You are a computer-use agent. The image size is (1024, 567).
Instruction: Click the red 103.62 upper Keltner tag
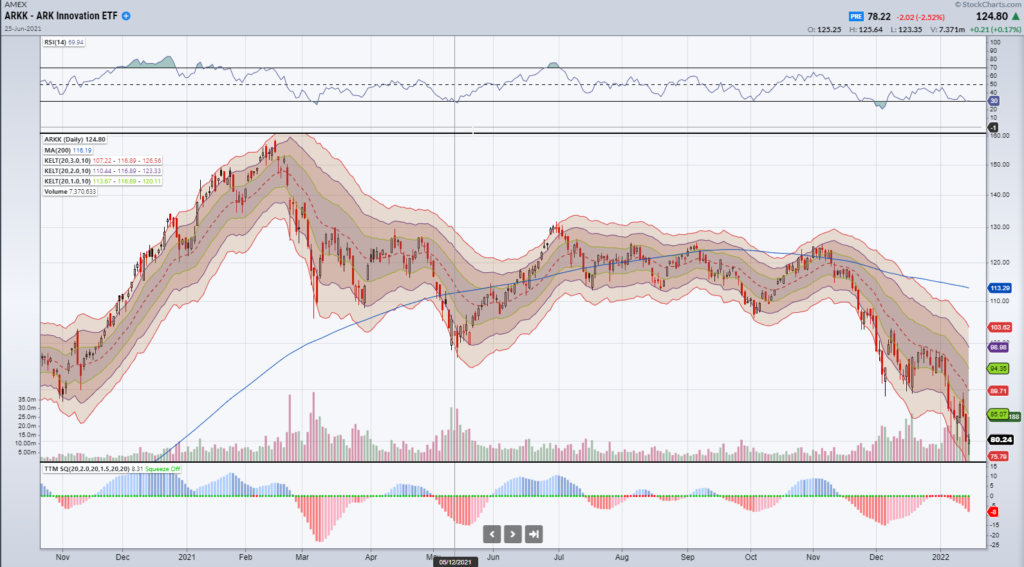click(1000, 327)
